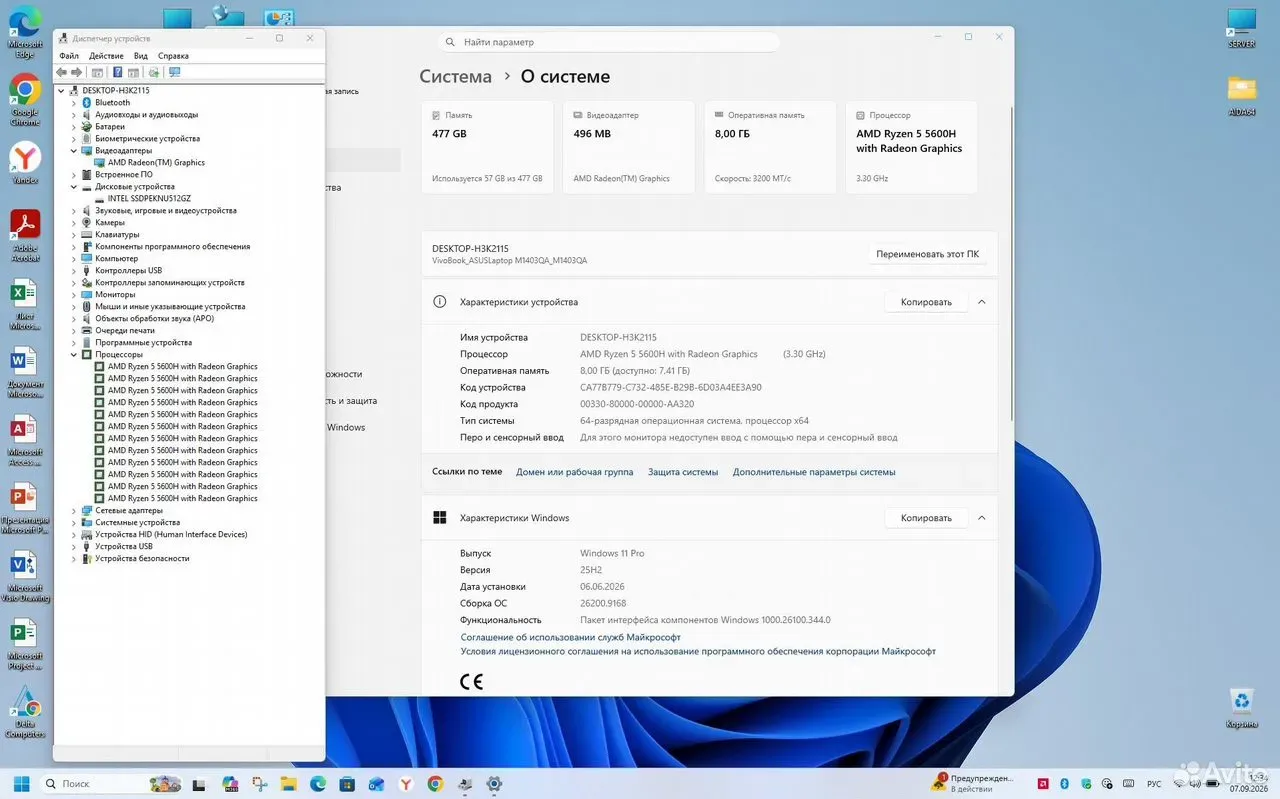
Task: Select the SERVER desktop icon
Action: [1241, 28]
